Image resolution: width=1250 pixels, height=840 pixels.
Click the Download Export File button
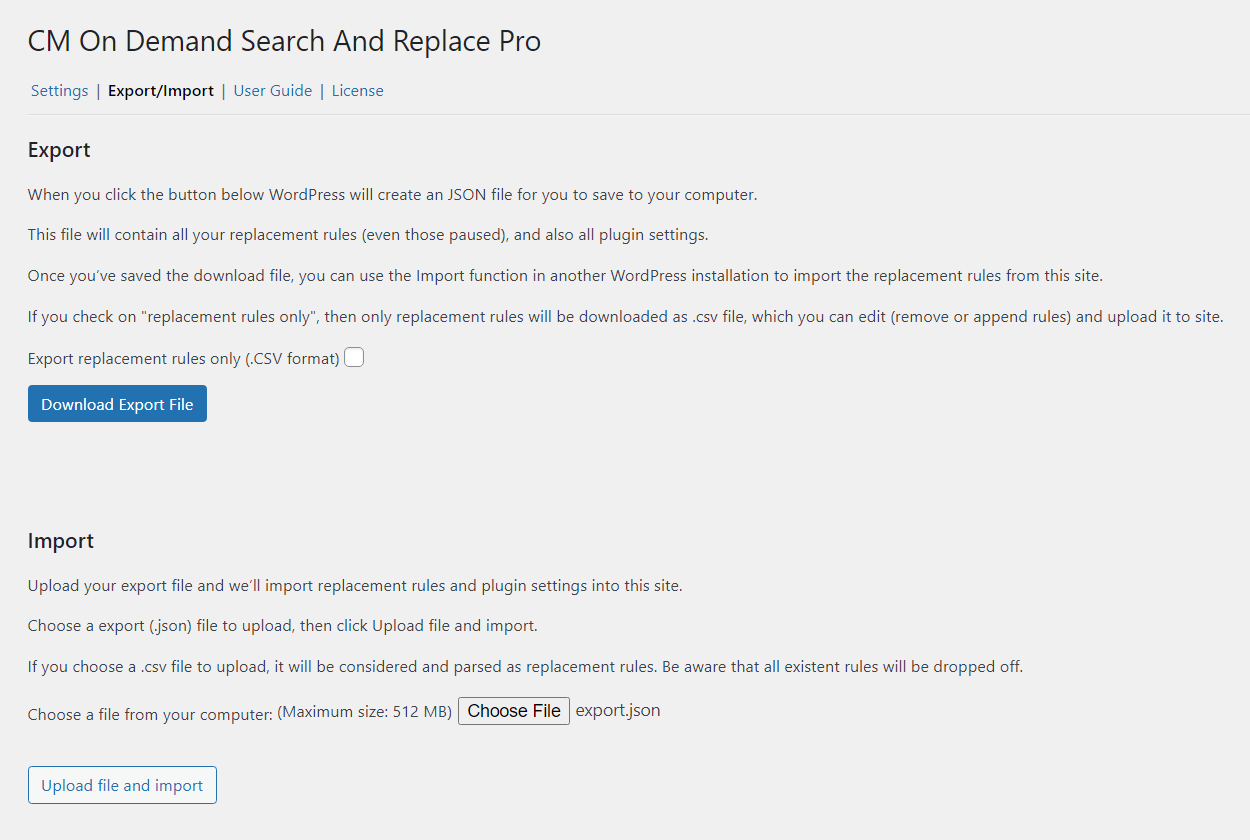(x=117, y=404)
